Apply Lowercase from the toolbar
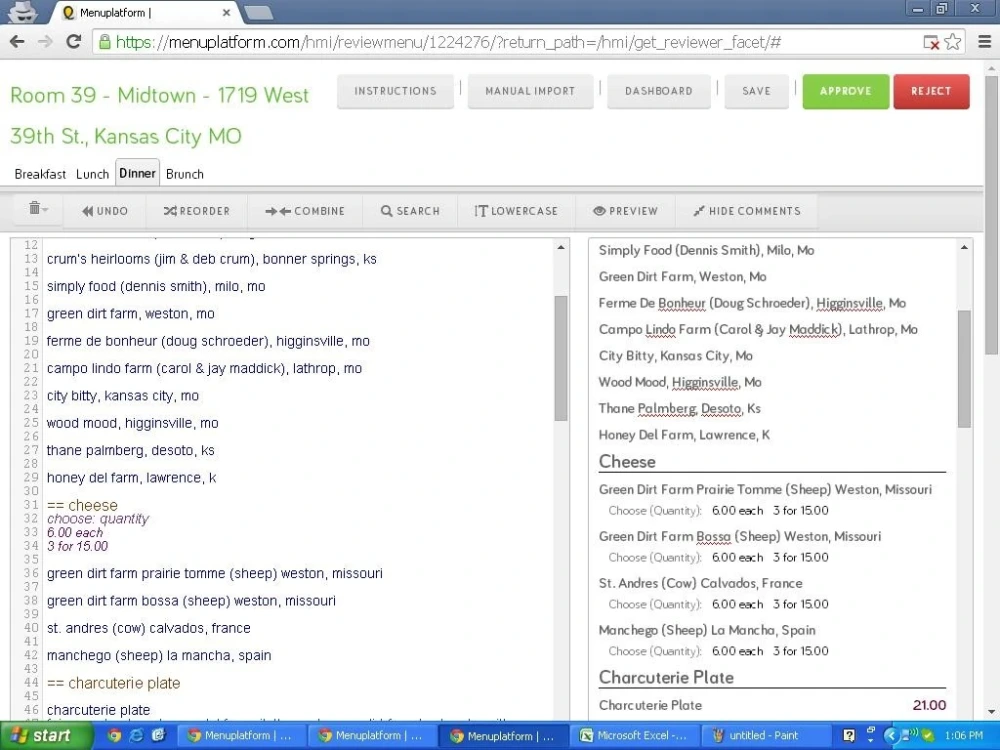Screen dimensions: 1000x750 tap(516, 211)
